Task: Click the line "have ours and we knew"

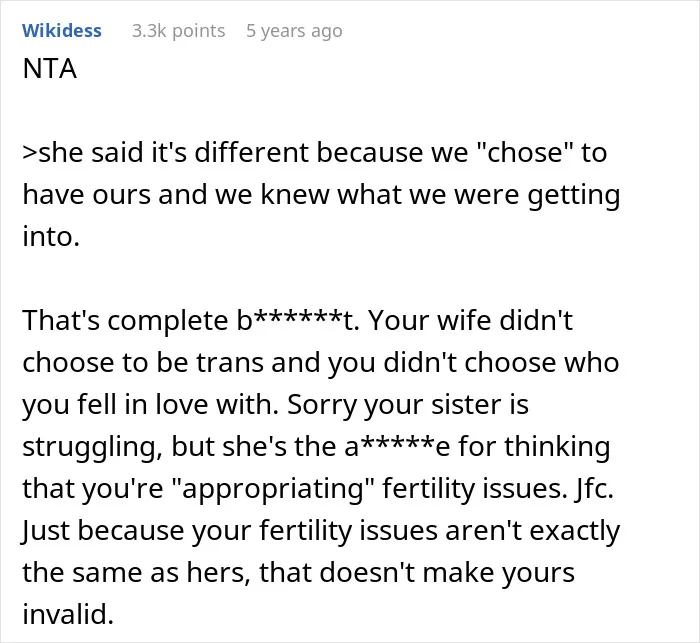Action: click(x=321, y=196)
